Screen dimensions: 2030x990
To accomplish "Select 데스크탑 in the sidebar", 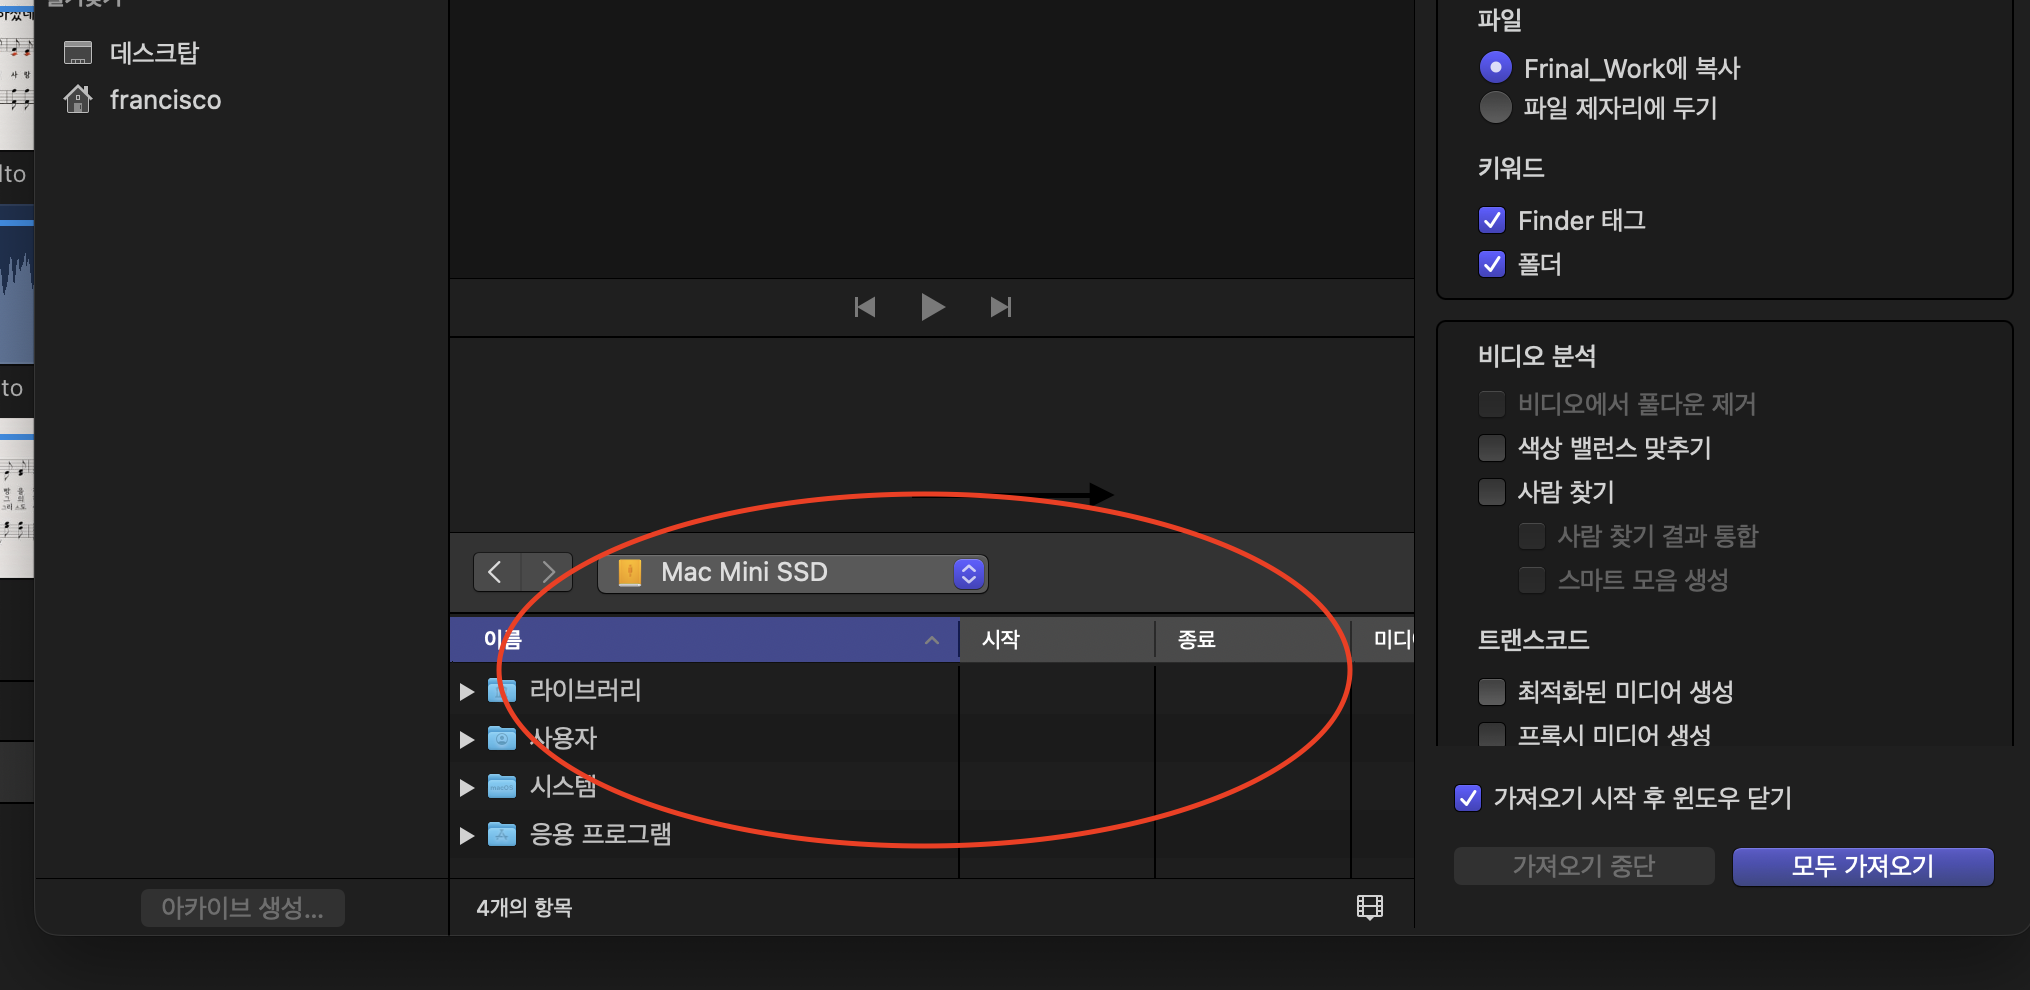I will (154, 52).
